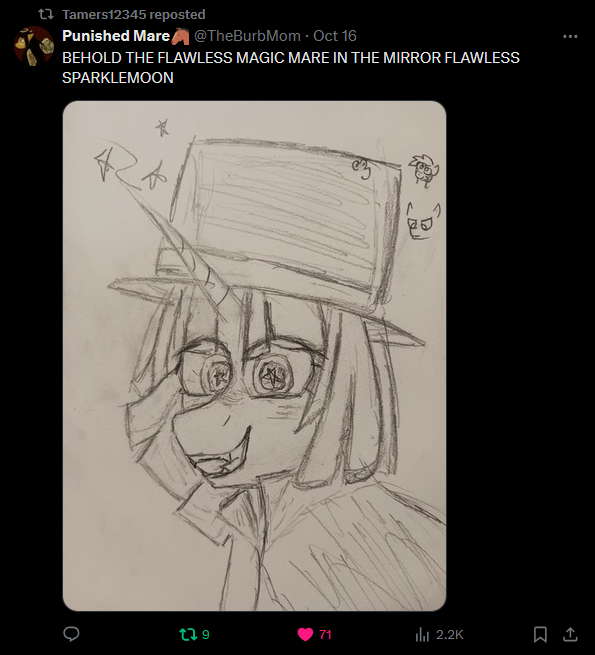Enlarge the pencil unicorn drawing image
Viewport: 595px width, 655px height.
[254, 356]
